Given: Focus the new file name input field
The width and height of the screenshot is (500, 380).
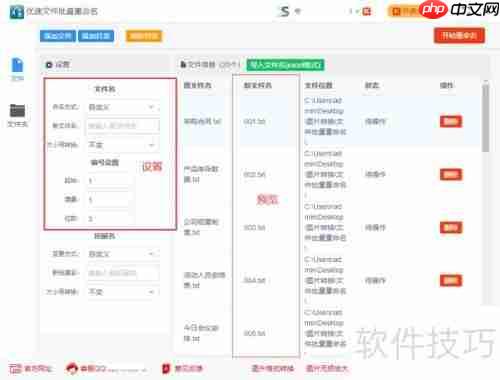Looking at the screenshot, I should coord(123,126).
